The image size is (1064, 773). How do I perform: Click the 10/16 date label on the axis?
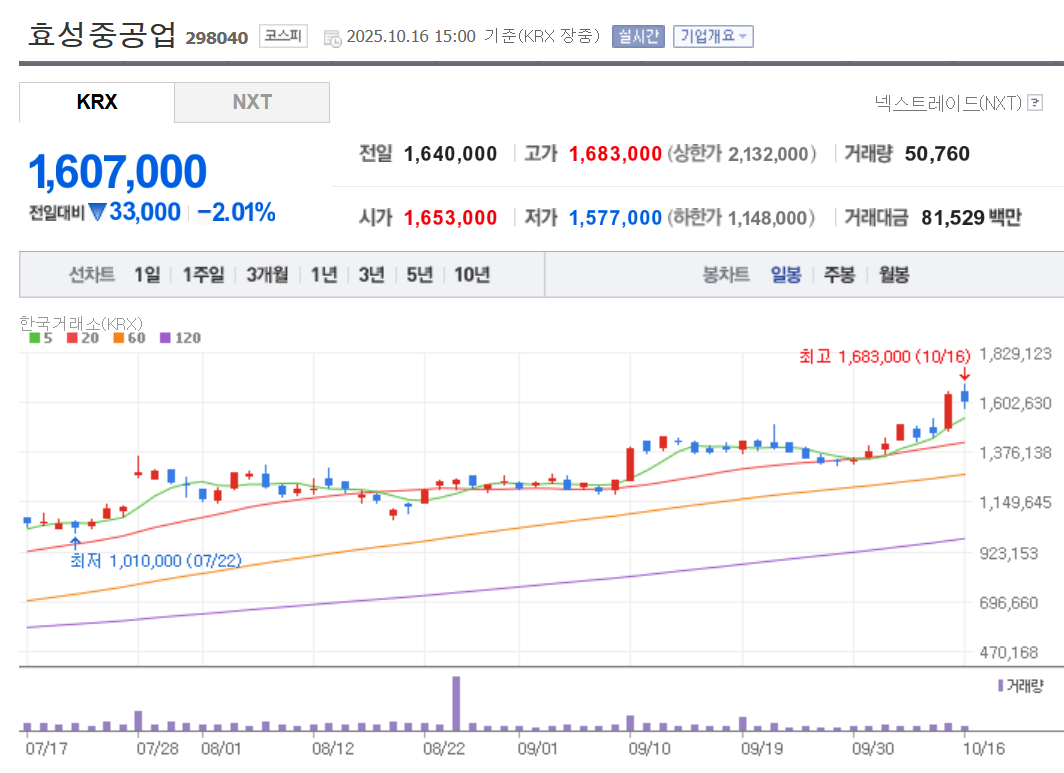[984, 749]
